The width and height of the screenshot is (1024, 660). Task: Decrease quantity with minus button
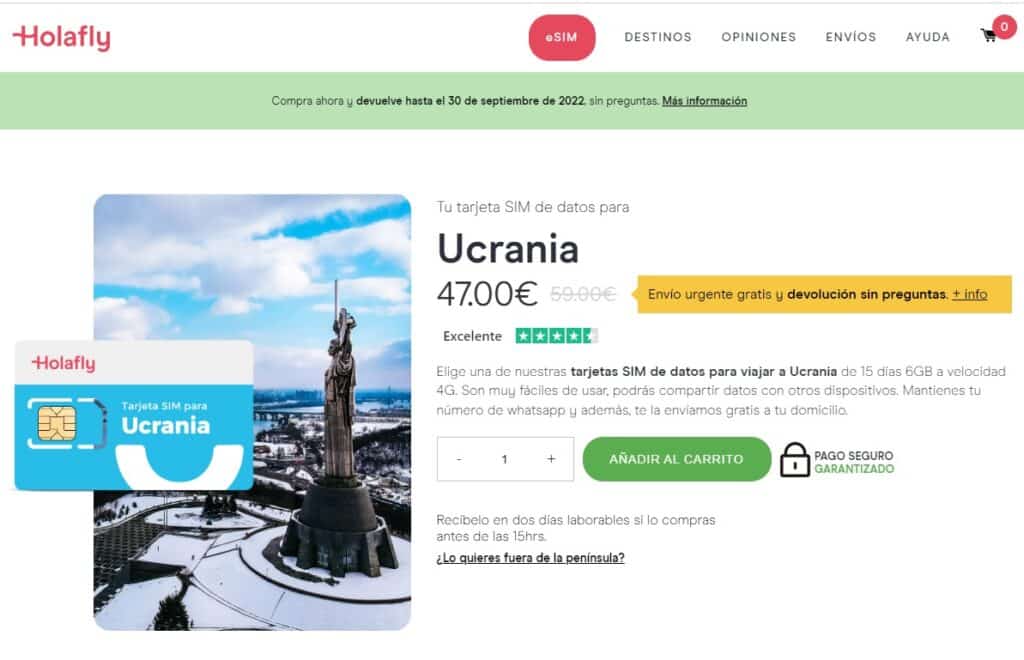(x=459, y=460)
